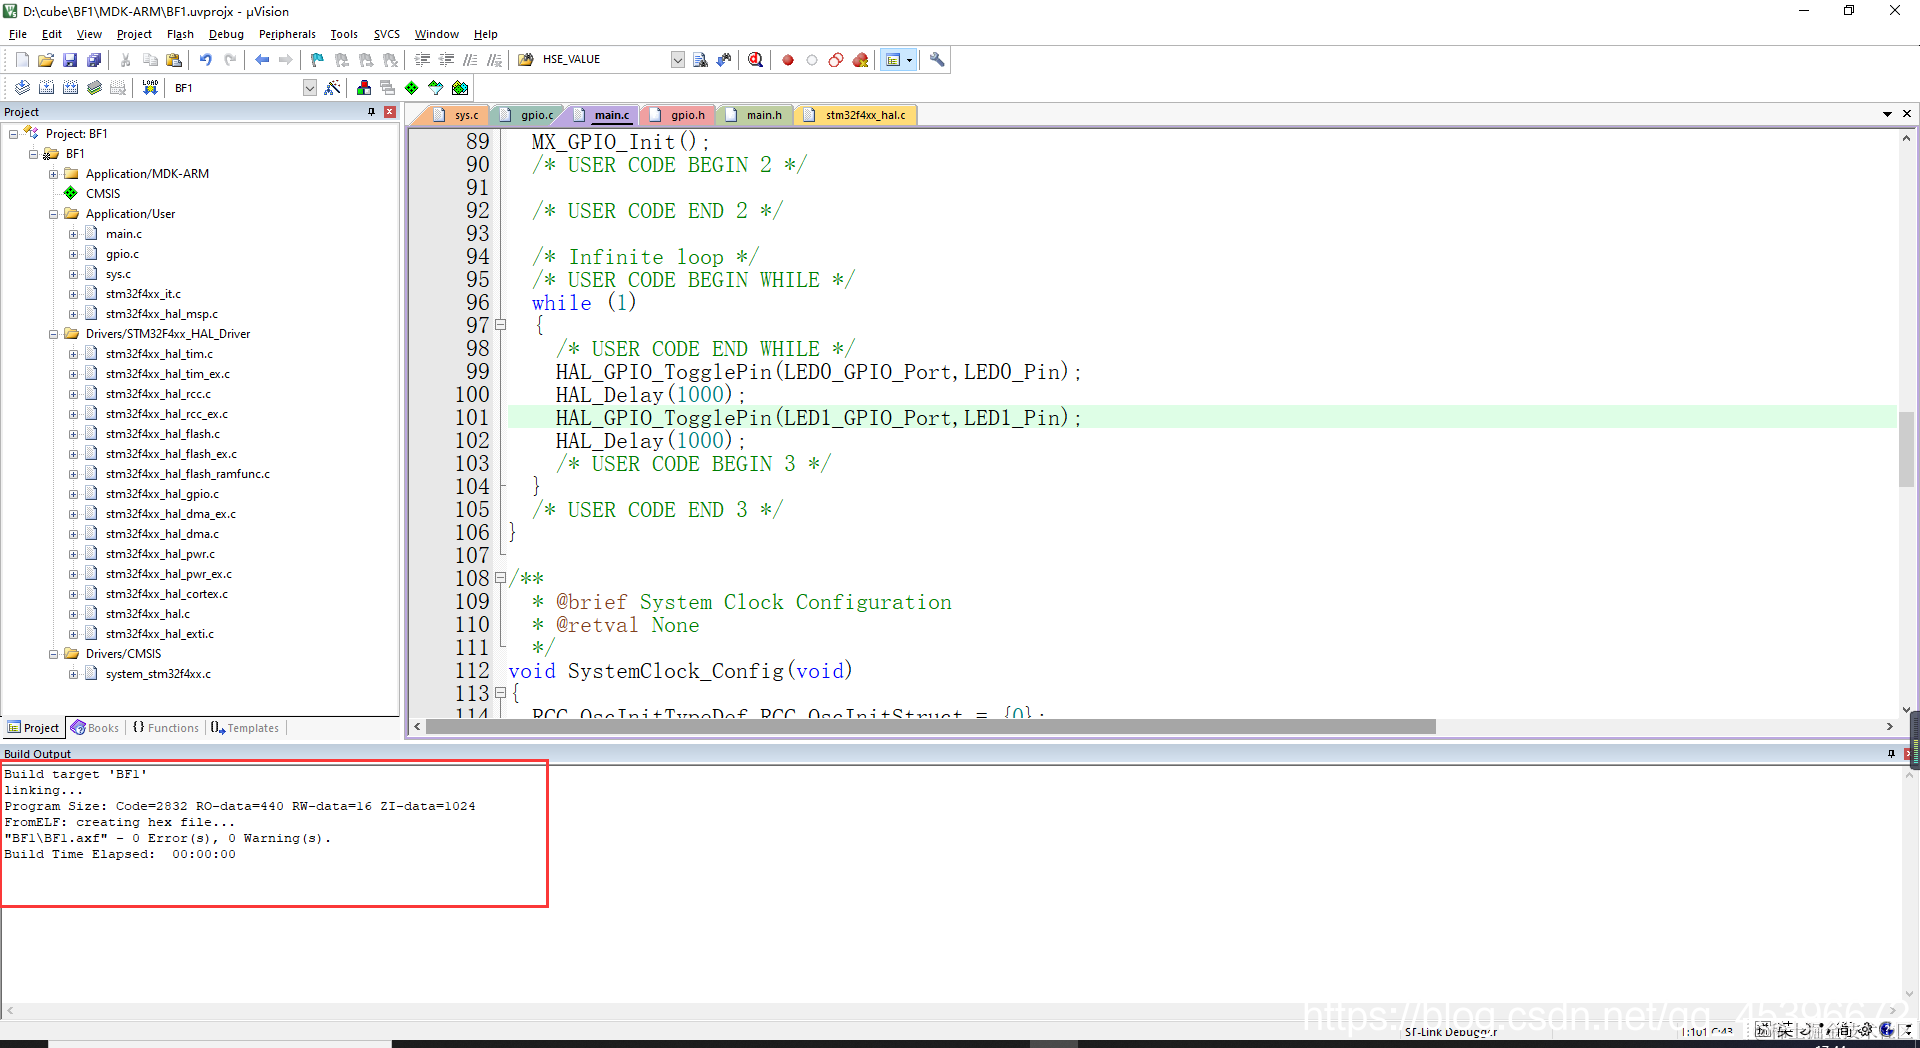Download to flash LOAD icon

point(150,88)
